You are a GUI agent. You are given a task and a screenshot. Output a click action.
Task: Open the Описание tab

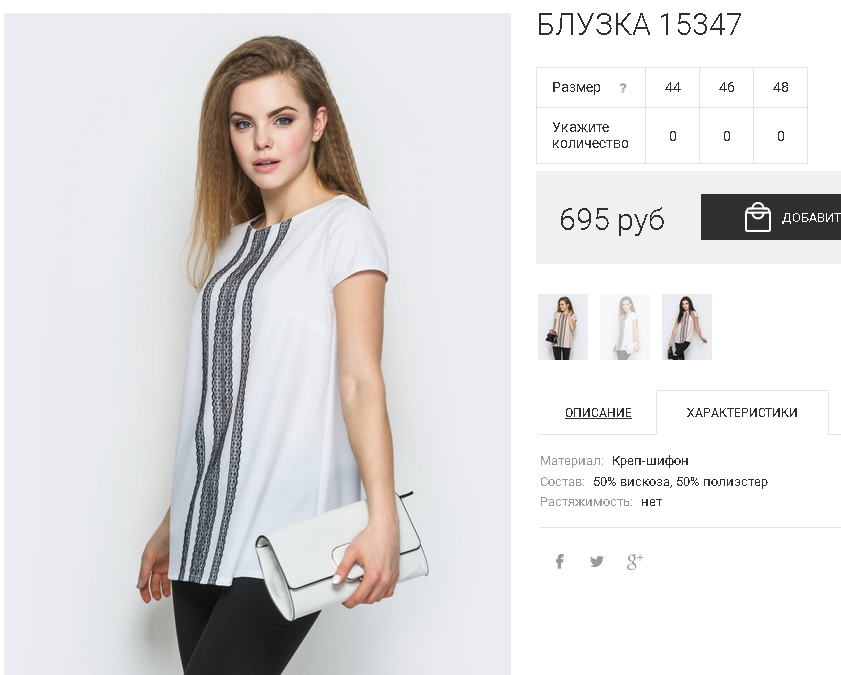coord(598,413)
